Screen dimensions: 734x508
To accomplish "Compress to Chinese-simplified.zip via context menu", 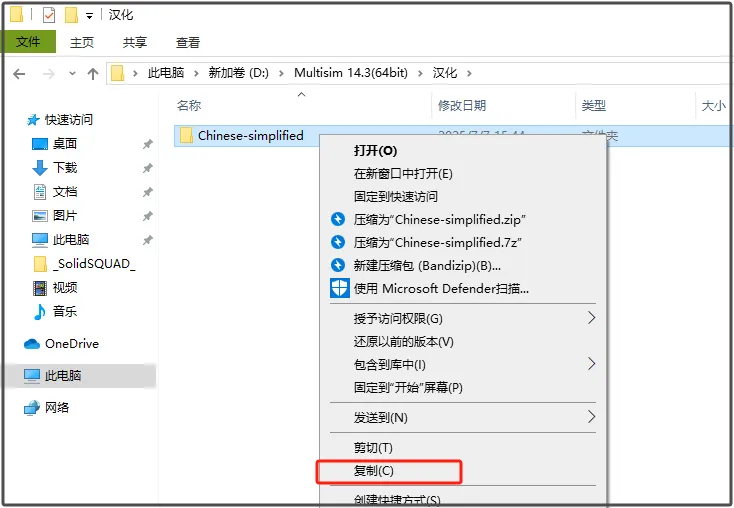I will (440, 220).
